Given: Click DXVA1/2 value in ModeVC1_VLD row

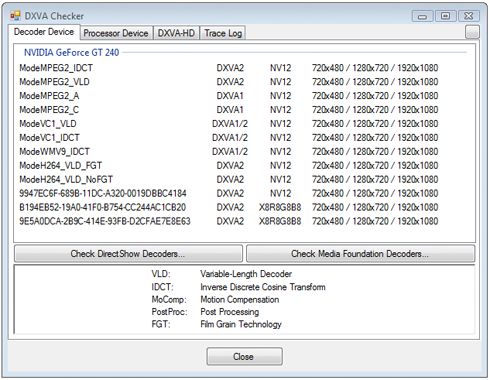Looking at the screenshot, I should (x=230, y=124).
